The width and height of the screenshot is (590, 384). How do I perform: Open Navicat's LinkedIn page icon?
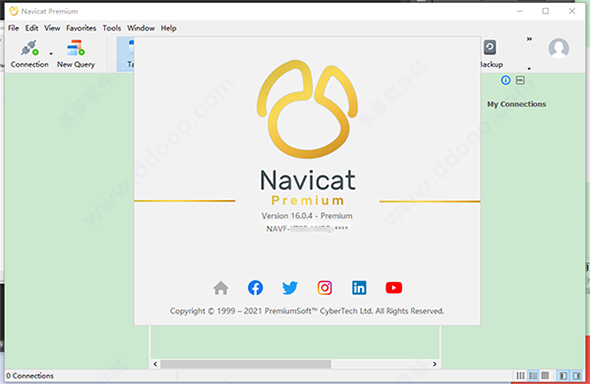359,288
